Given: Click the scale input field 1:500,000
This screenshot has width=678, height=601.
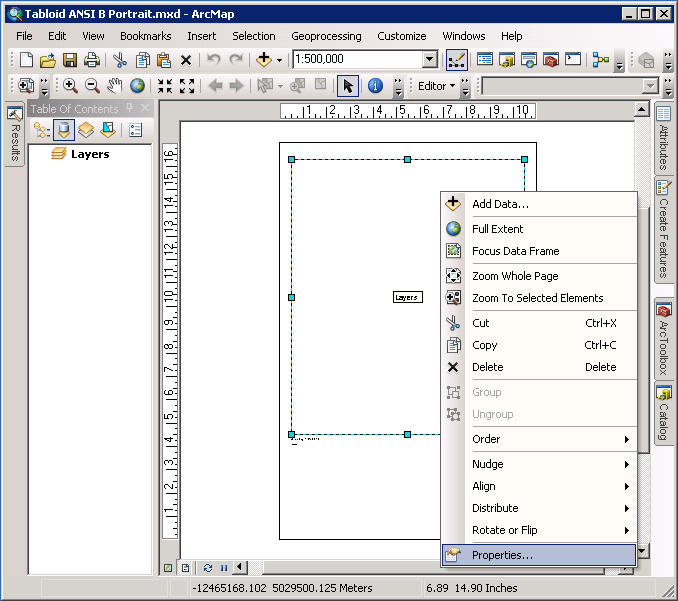Looking at the screenshot, I should (x=358, y=59).
